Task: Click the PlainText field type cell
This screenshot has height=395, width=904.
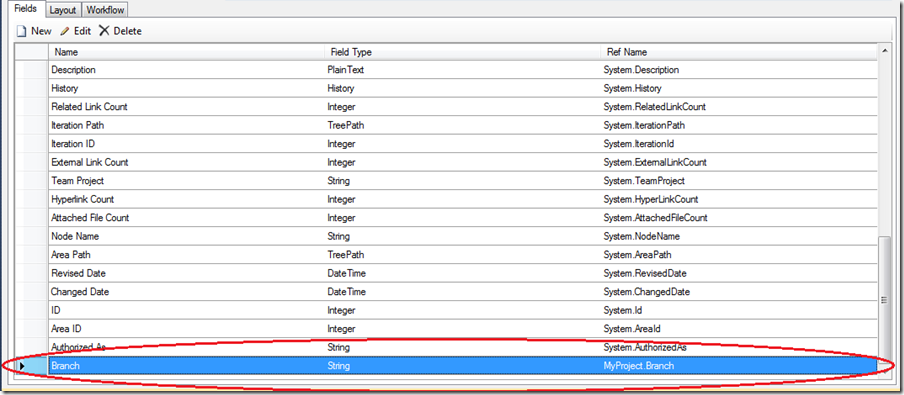Action: [x=462, y=70]
